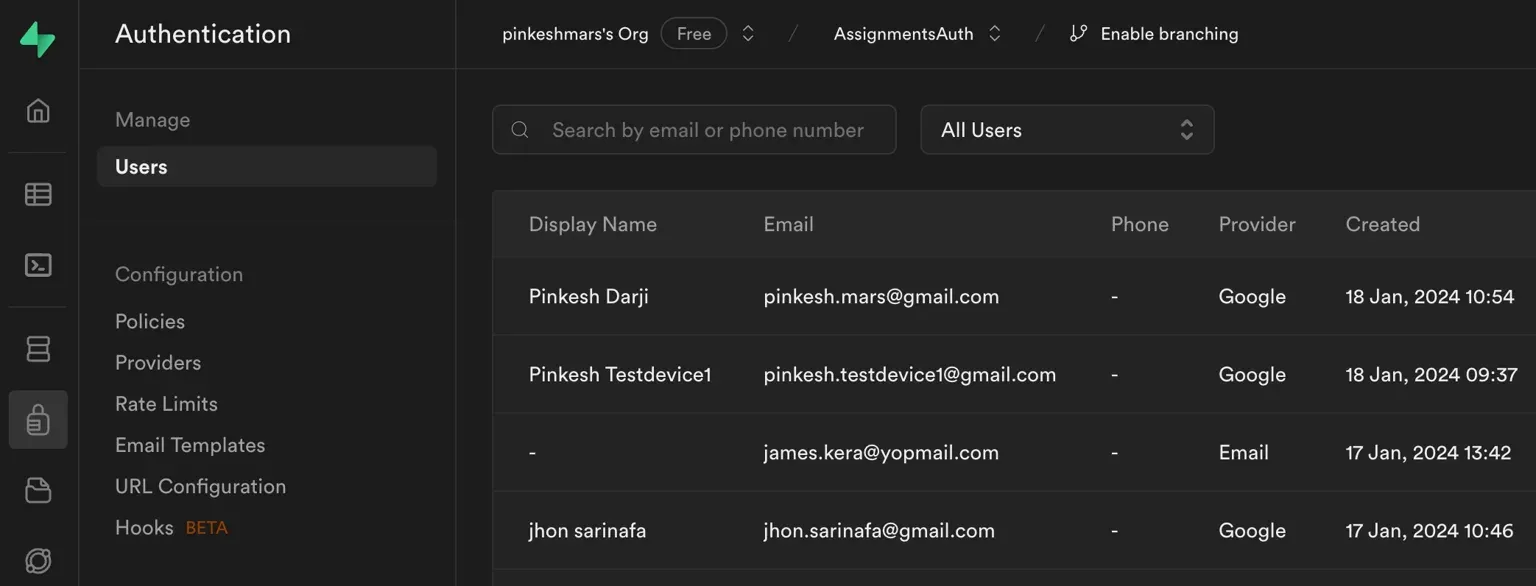Image resolution: width=1536 pixels, height=586 pixels.
Task: Open Policies configuration page
Action: tap(150, 321)
